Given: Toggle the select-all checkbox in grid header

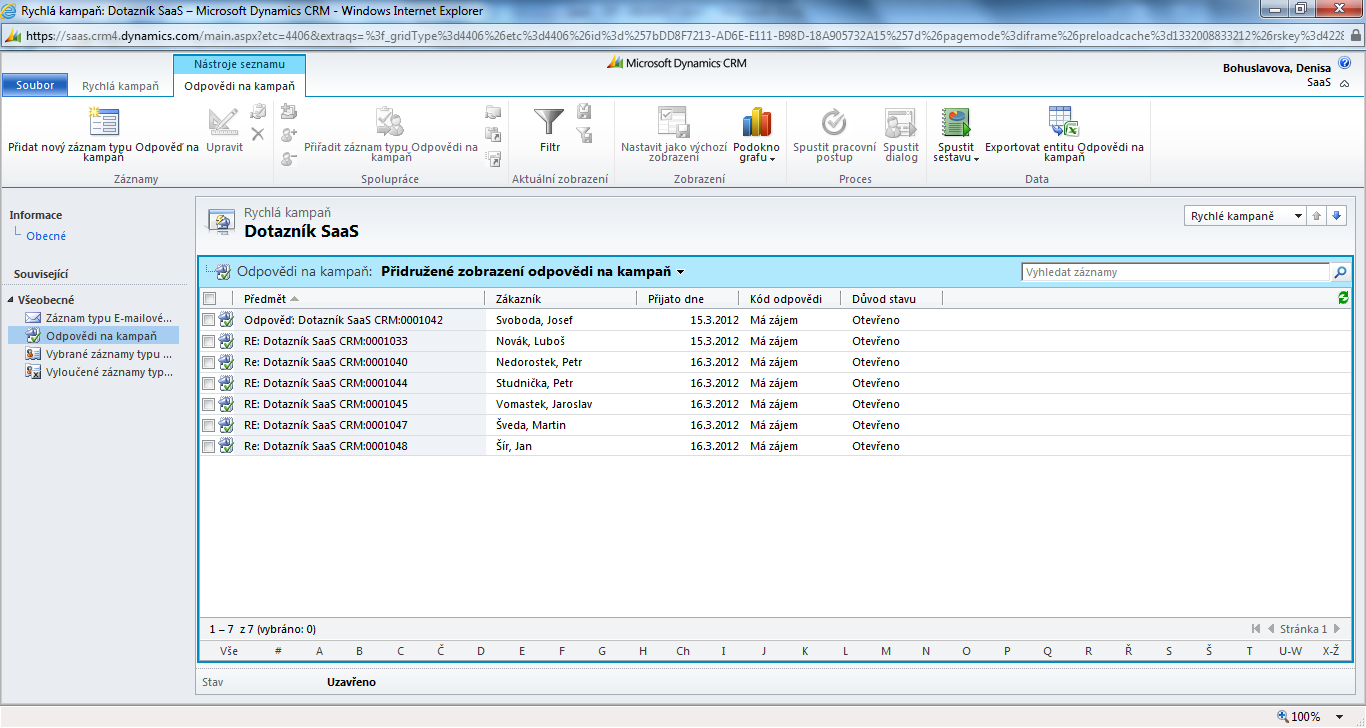Looking at the screenshot, I should click(x=209, y=298).
